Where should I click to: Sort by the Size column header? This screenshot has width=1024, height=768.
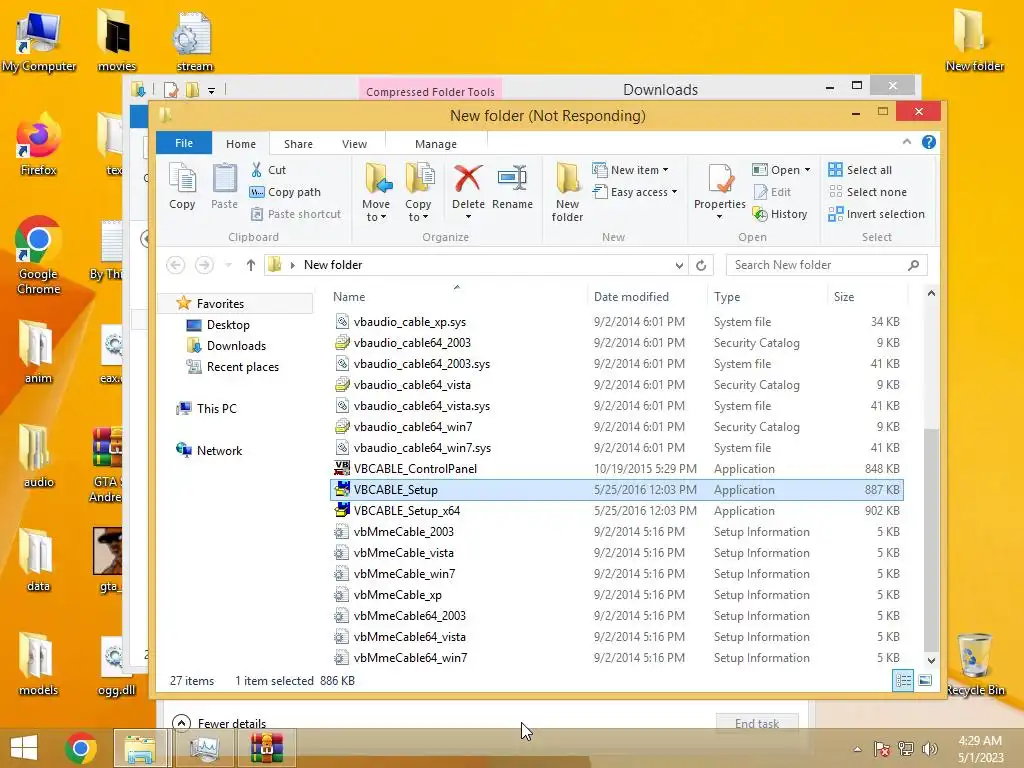coord(867,296)
